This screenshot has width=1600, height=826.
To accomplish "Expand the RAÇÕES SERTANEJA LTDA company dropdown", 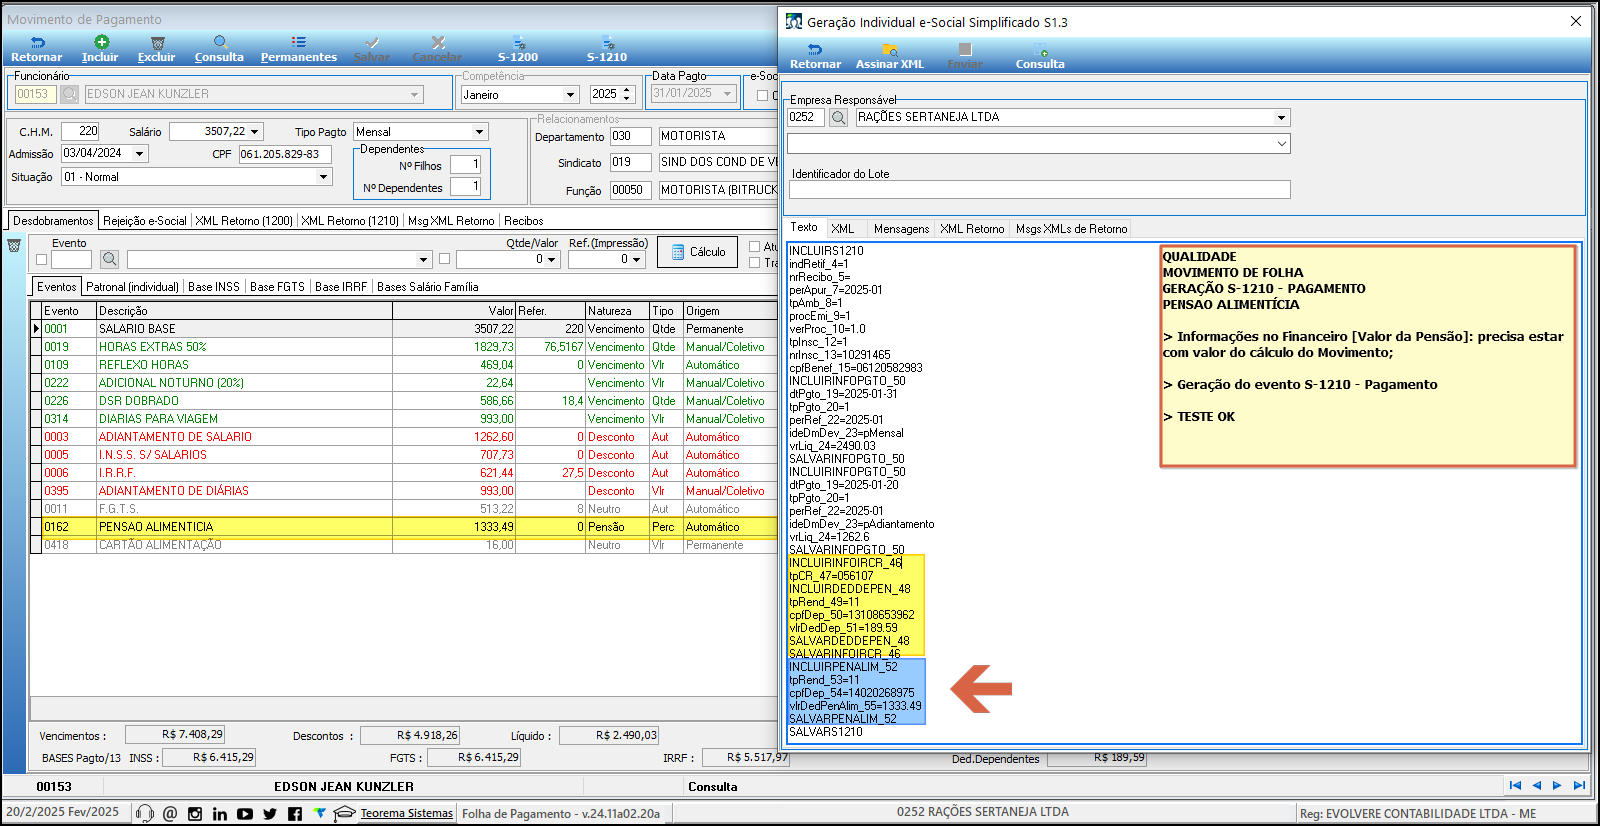I will 1281,117.
